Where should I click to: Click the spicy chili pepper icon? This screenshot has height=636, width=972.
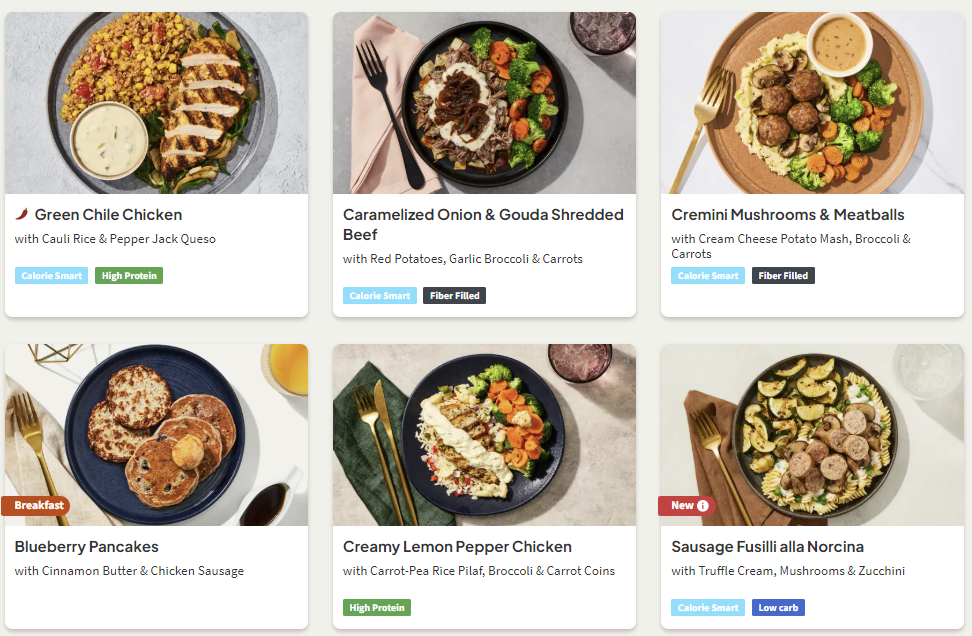pyautogui.click(x=22, y=214)
